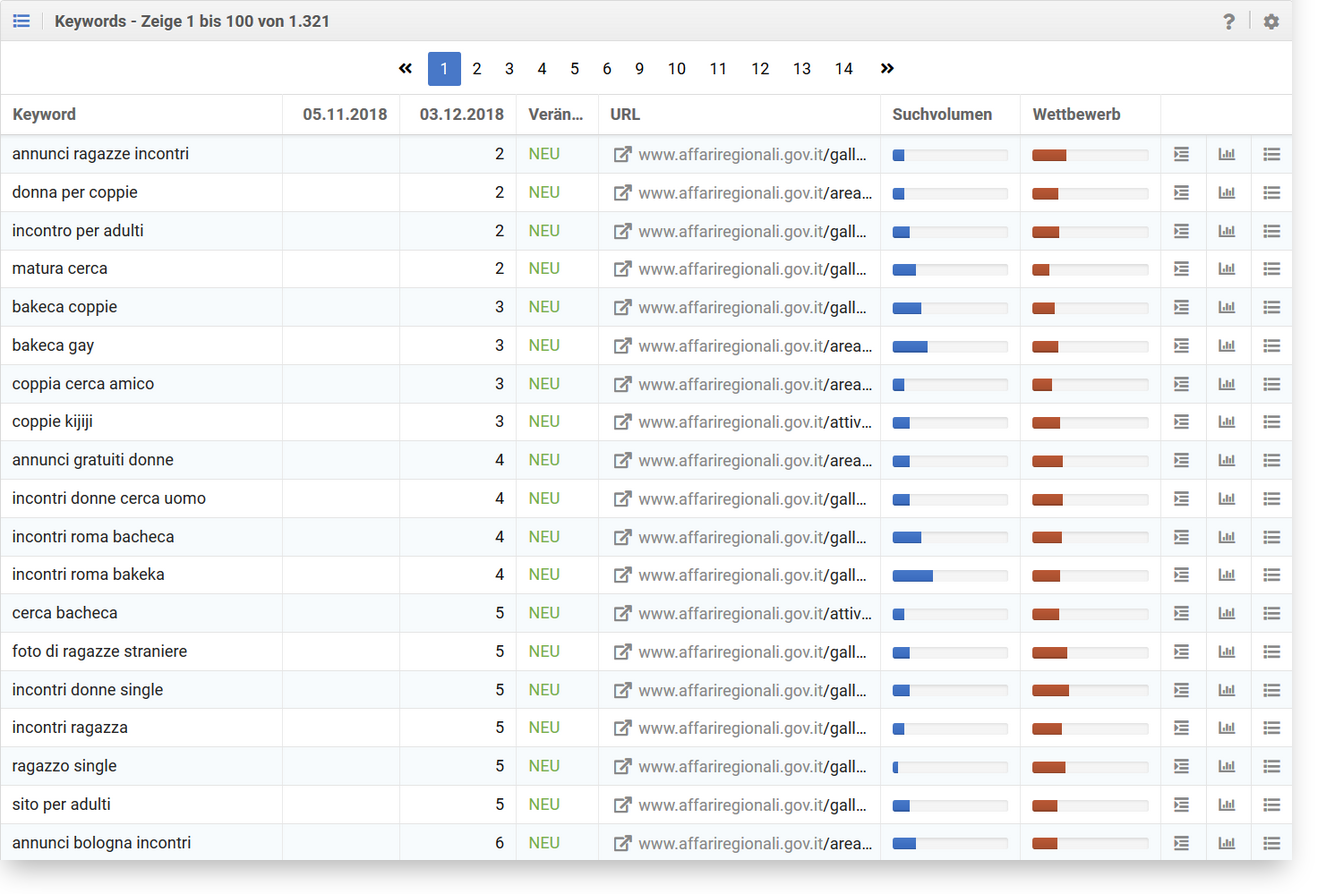Image resolution: width=1325 pixels, height=894 pixels.
Task: Show chart icon for matura cerca row
Action: tap(1226, 269)
